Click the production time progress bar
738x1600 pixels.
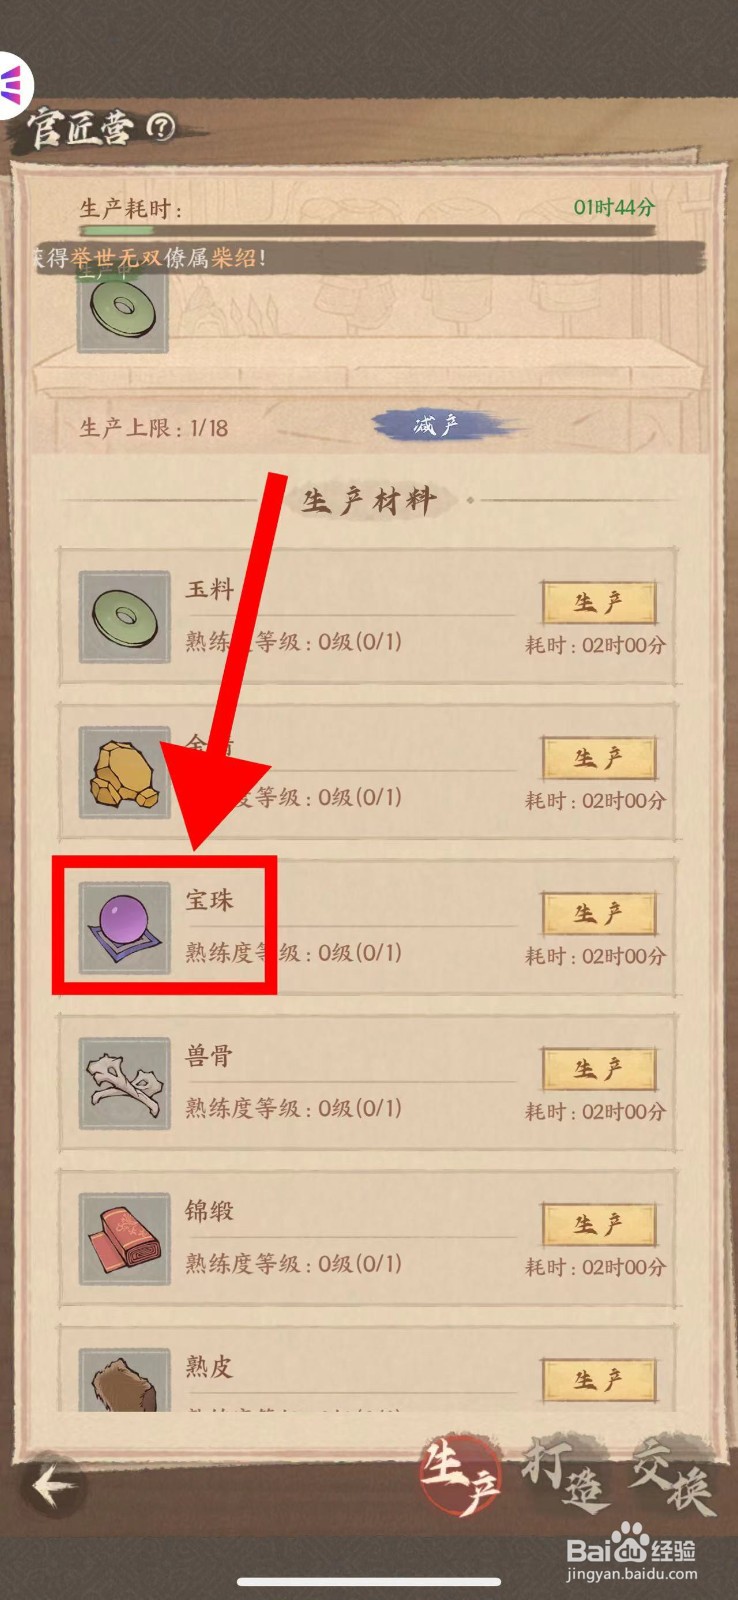[367, 231]
